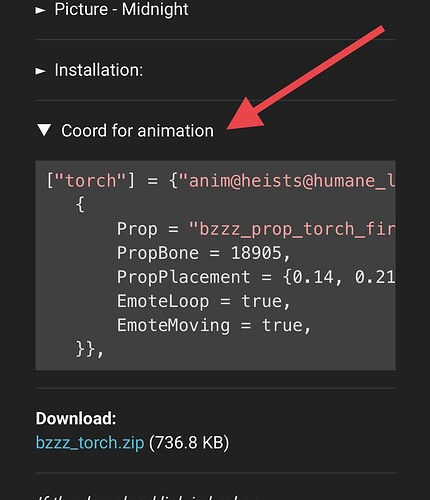The height and width of the screenshot is (500, 430).
Task: Click the ["torch"] key in code block
Action: (91, 181)
